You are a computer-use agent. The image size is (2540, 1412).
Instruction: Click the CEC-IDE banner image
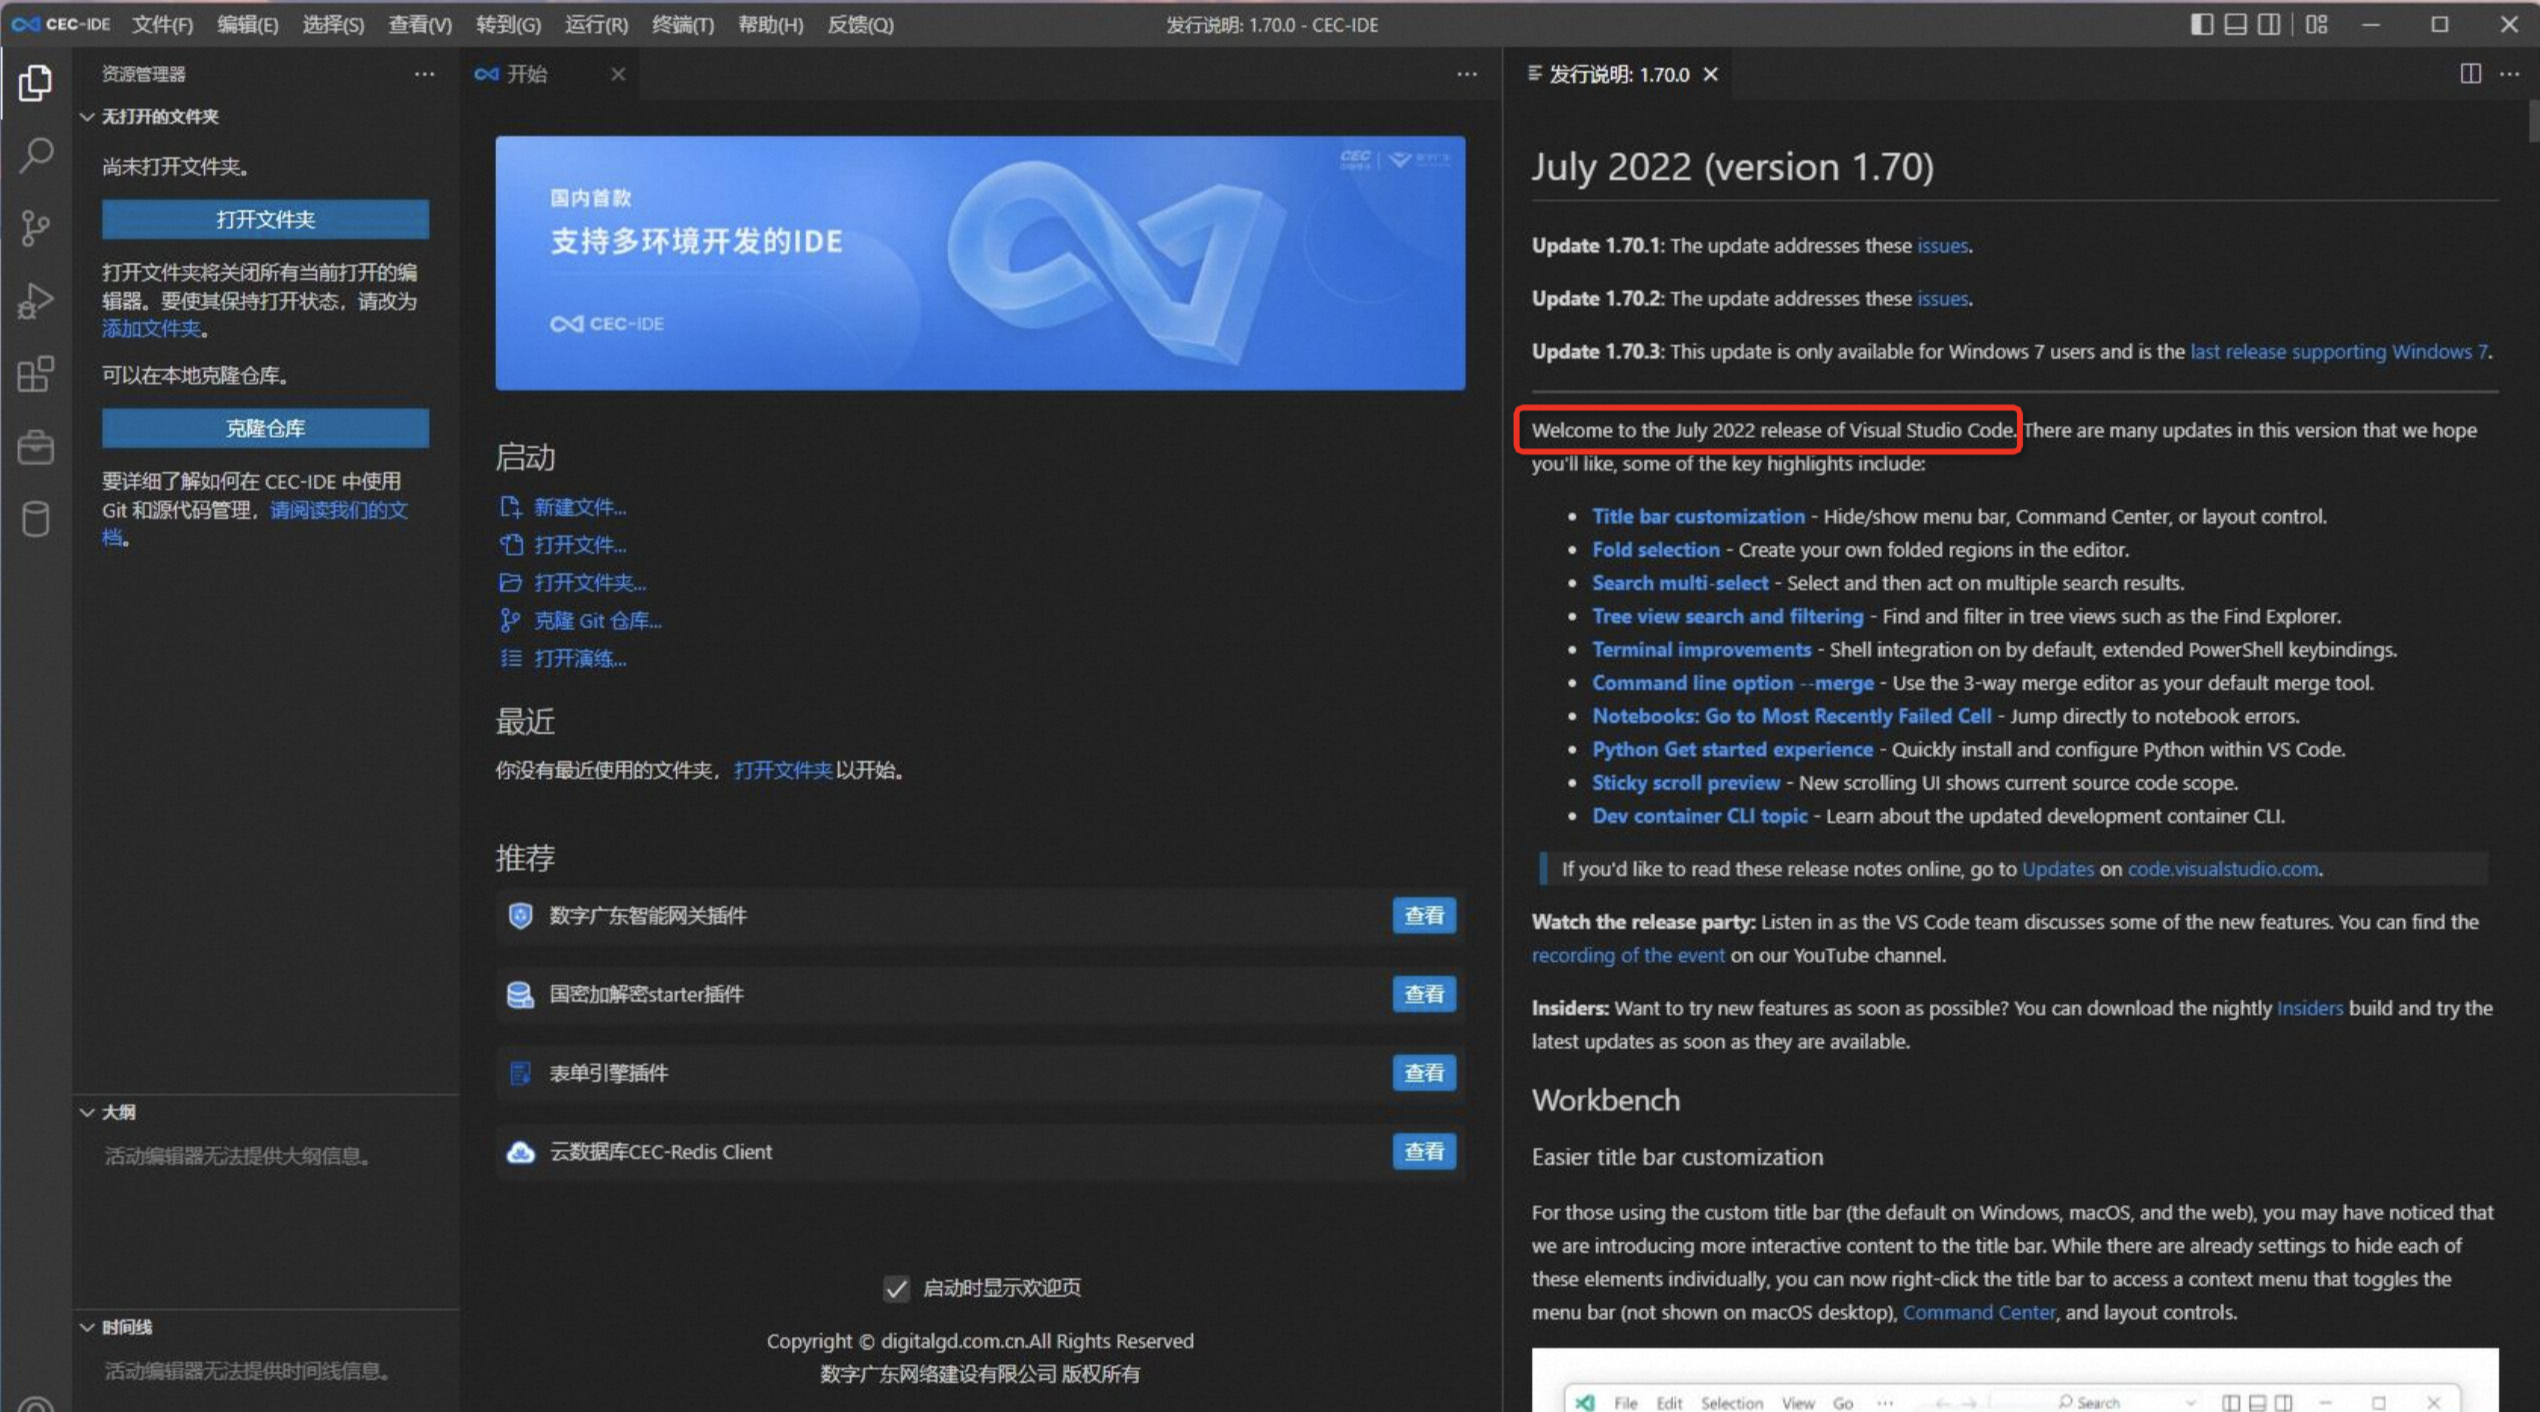980,263
